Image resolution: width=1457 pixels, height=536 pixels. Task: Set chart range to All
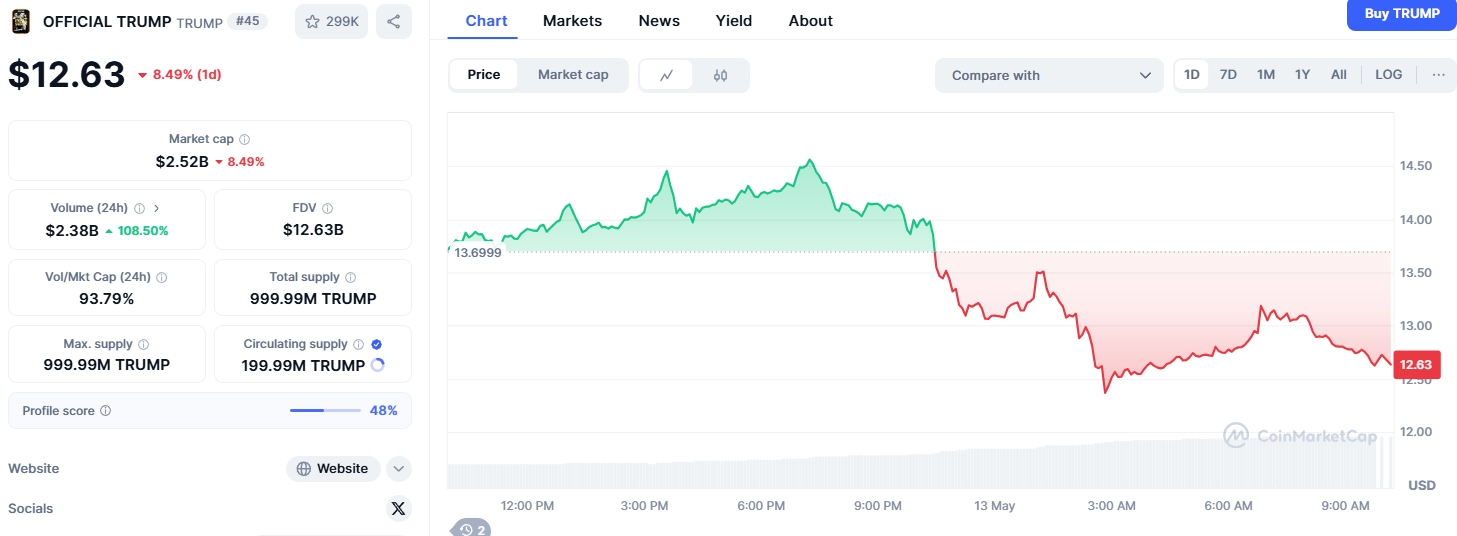[1339, 75]
